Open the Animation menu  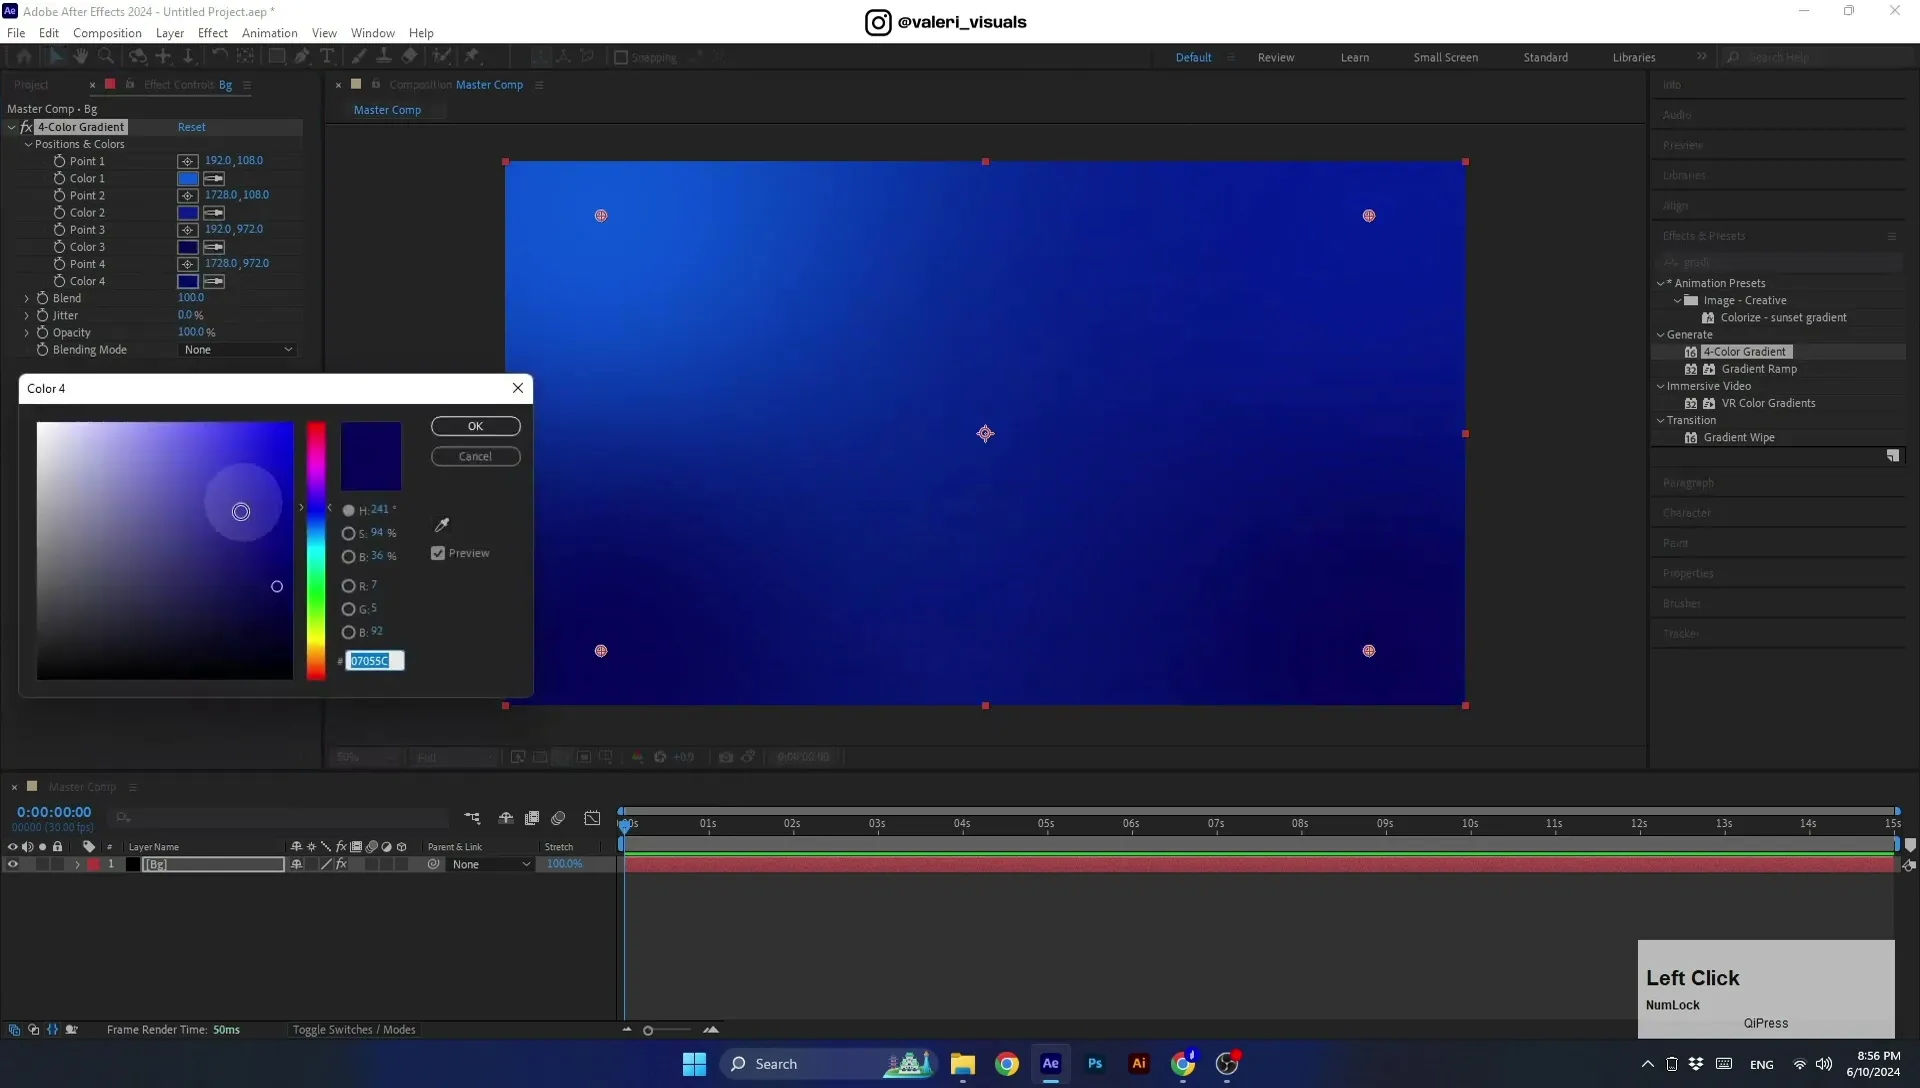pos(269,33)
